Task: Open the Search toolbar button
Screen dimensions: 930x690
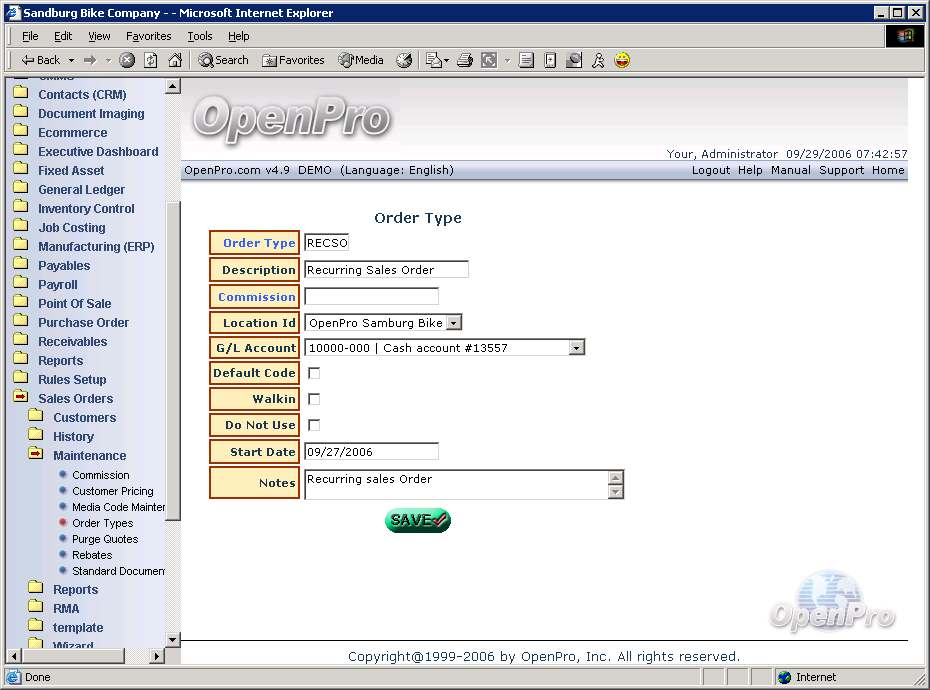Action: pos(223,60)
